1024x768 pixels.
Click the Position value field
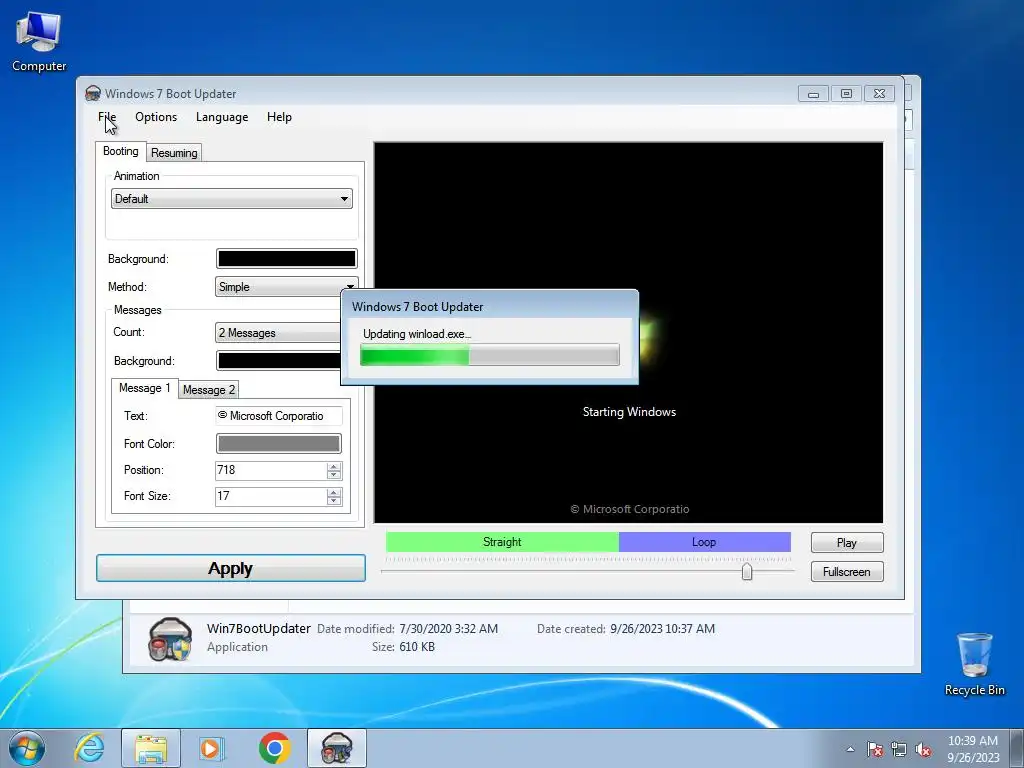(x=271, y=470)
